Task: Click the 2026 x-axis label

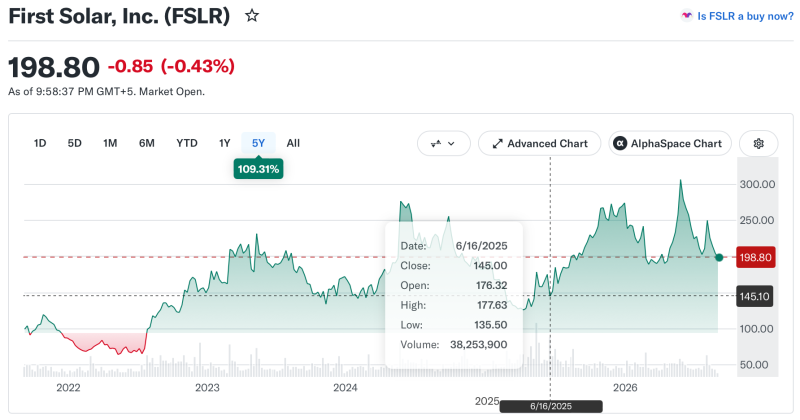Action: click(x=625, y=388)
